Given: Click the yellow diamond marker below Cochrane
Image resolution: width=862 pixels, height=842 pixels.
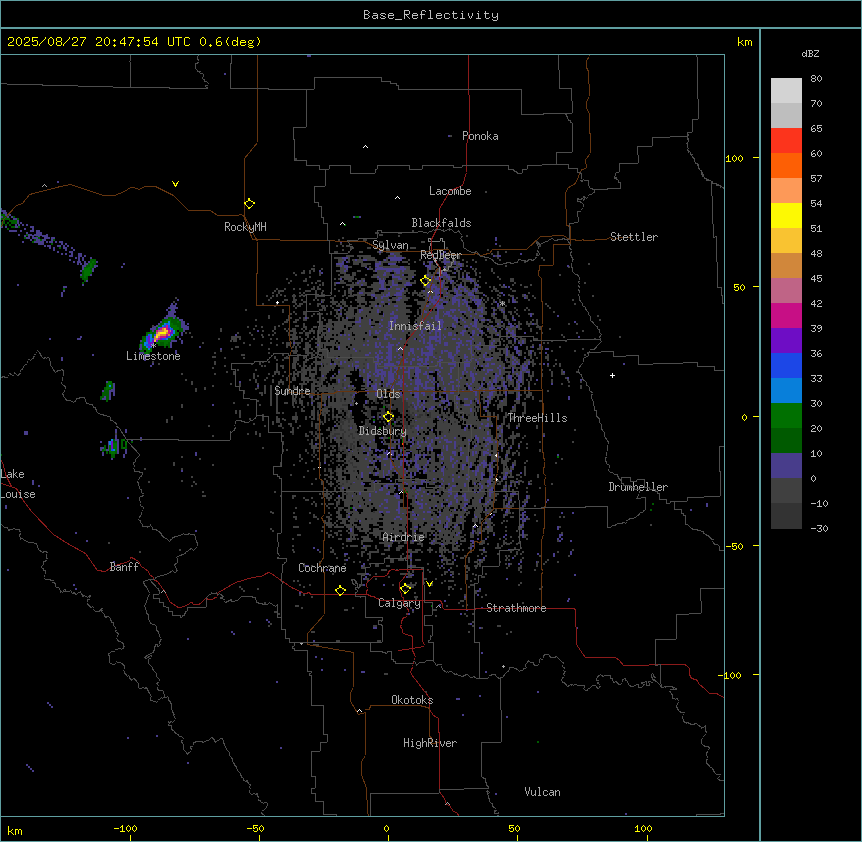Looking at the screenshot, I should pos(340,590).
